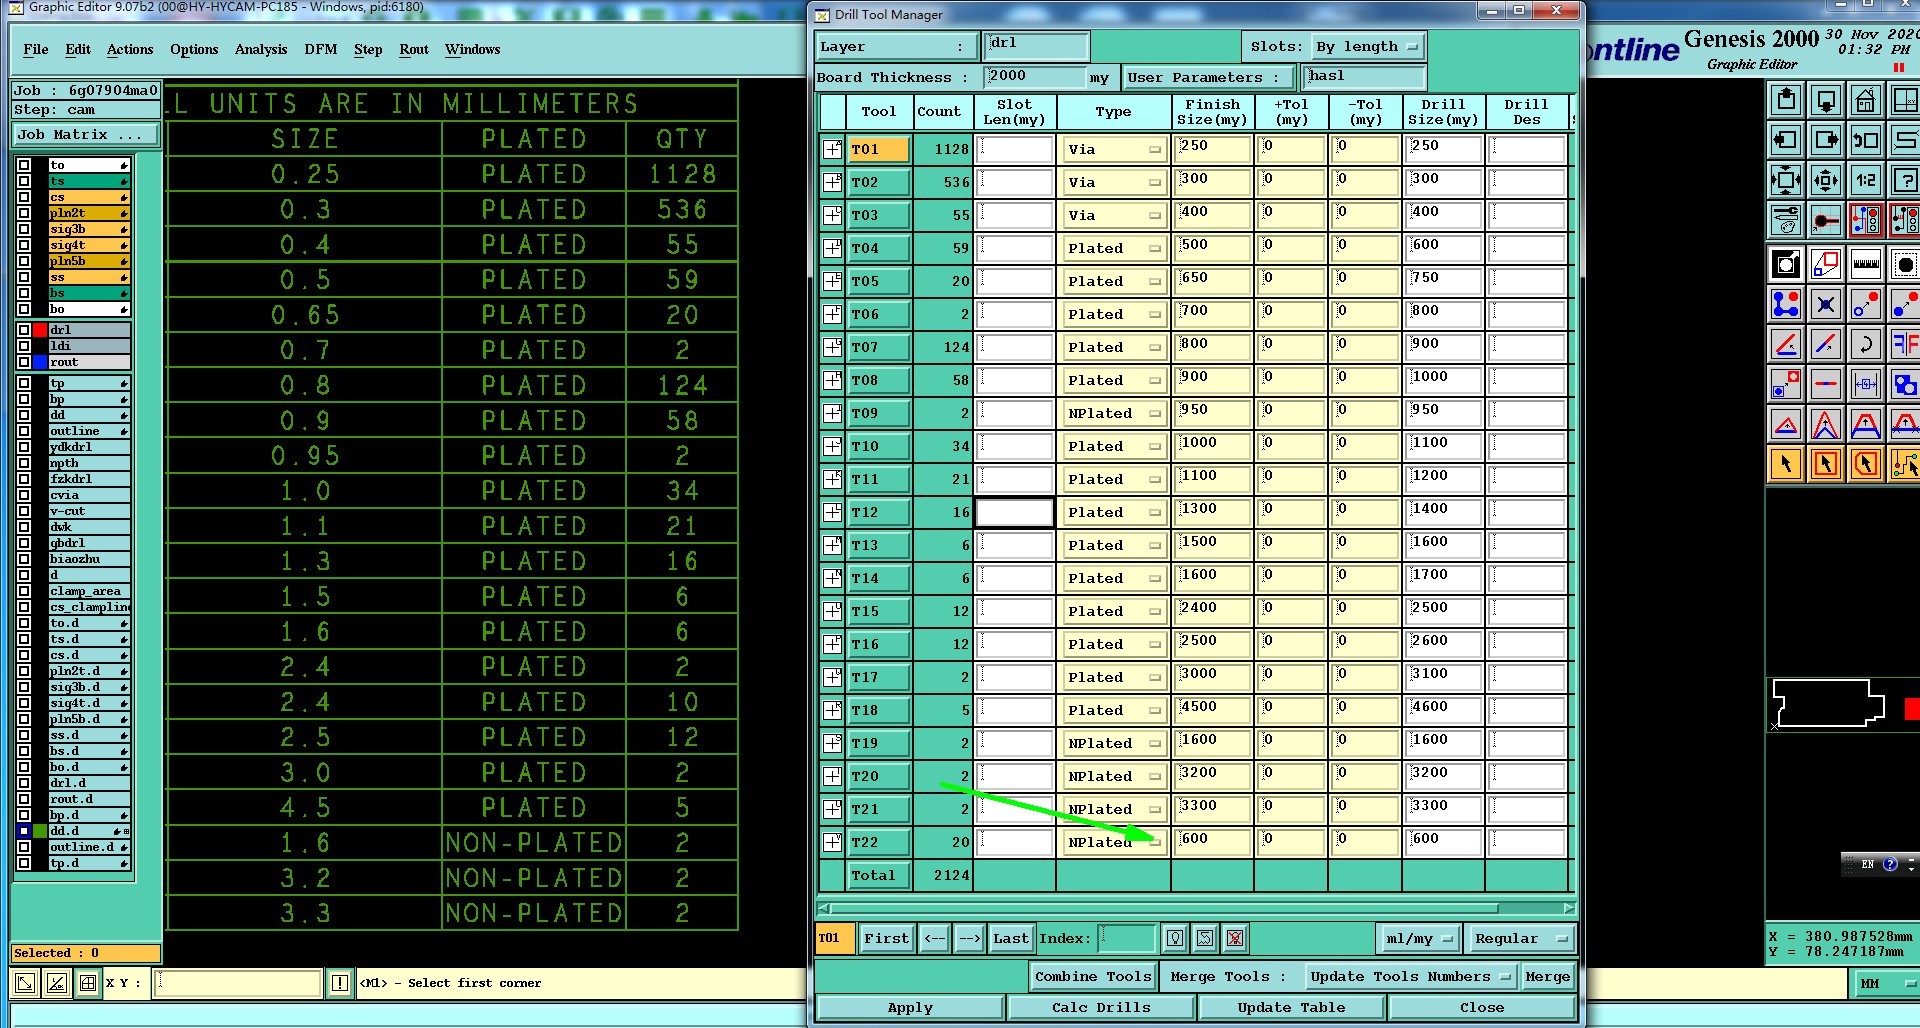Click the map icon next to lightbulb
Screen dimensions: 1920x1028
(1205, 938)
